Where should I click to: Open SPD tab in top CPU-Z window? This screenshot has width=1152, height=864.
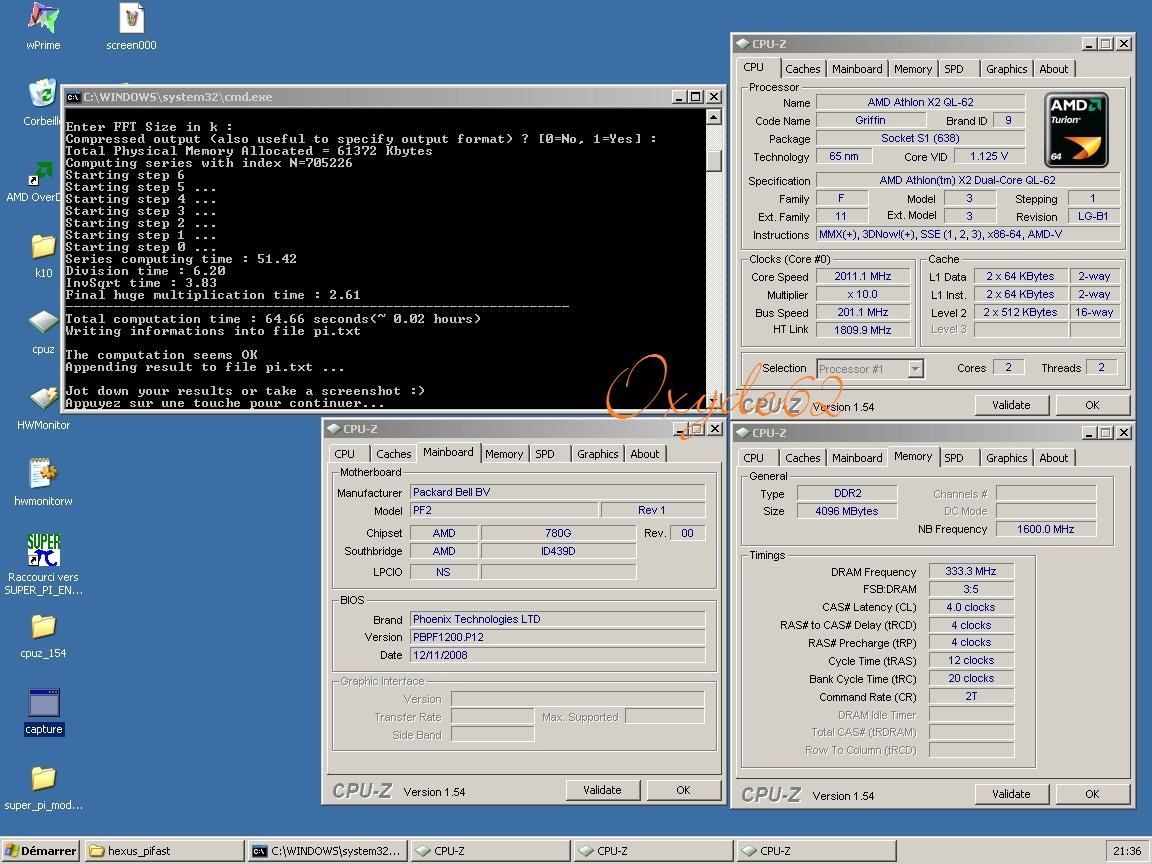(954, 69)
